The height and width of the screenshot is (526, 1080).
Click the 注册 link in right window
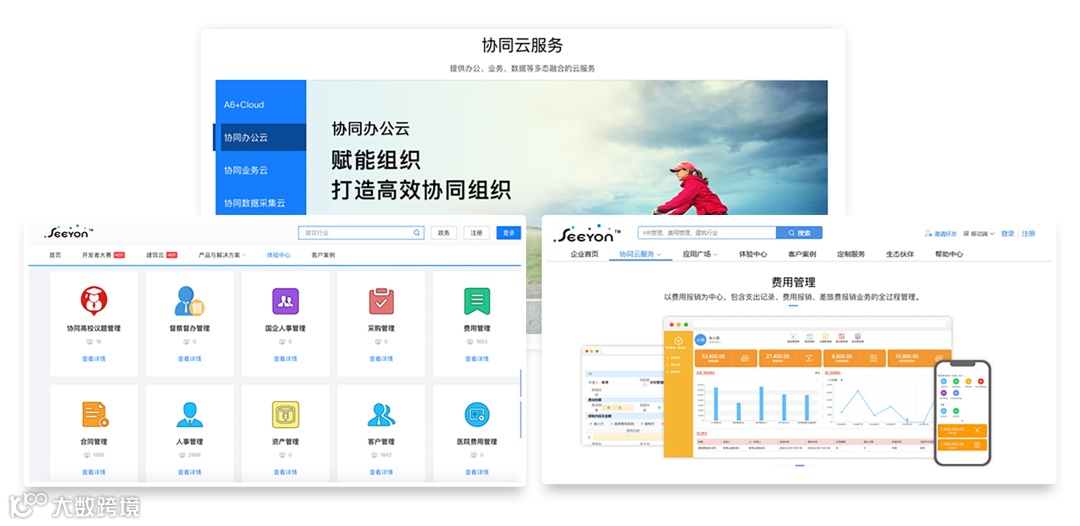click(1028, 233)
